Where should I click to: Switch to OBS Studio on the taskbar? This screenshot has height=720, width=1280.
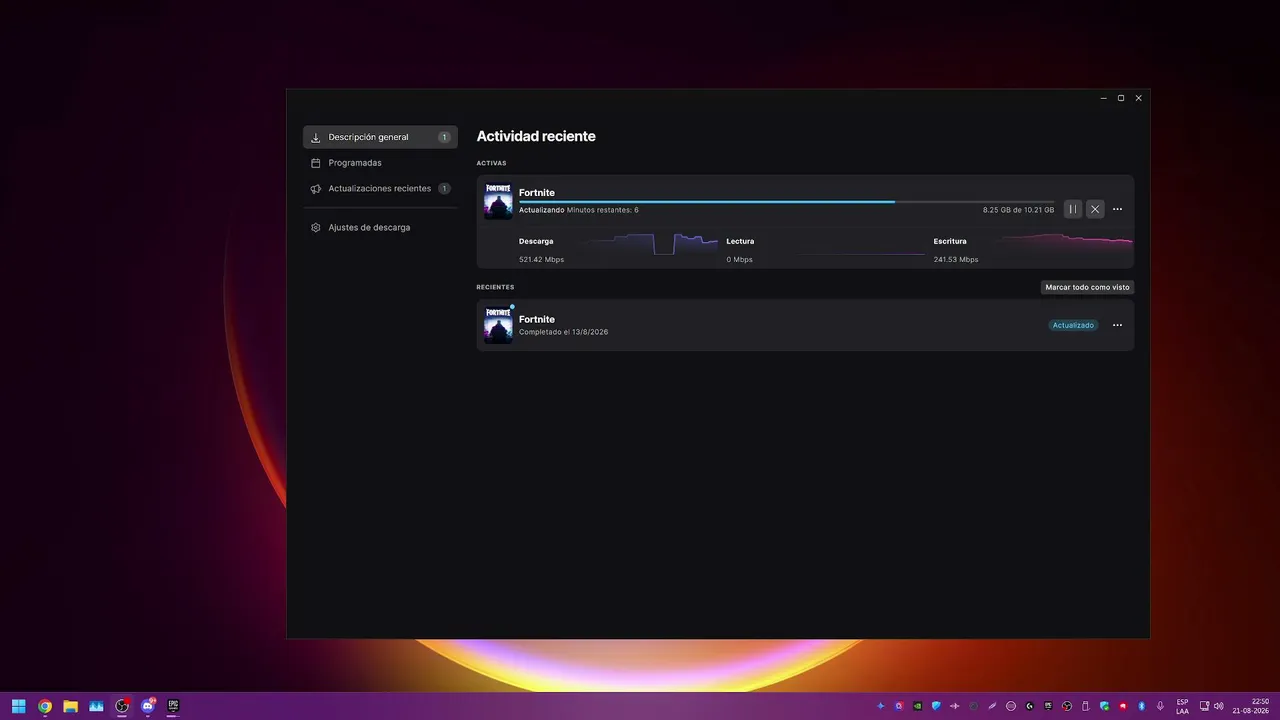point(122,706)
